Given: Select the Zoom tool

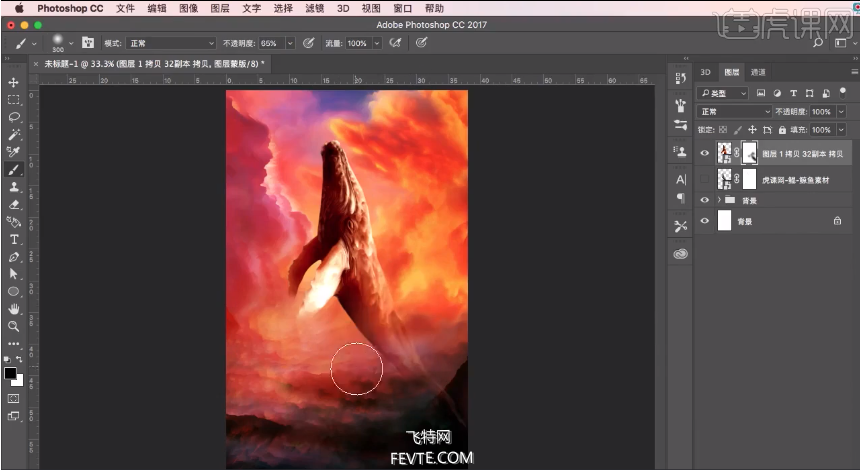Looking at the screenshot, I should click(x=14, y=326).
